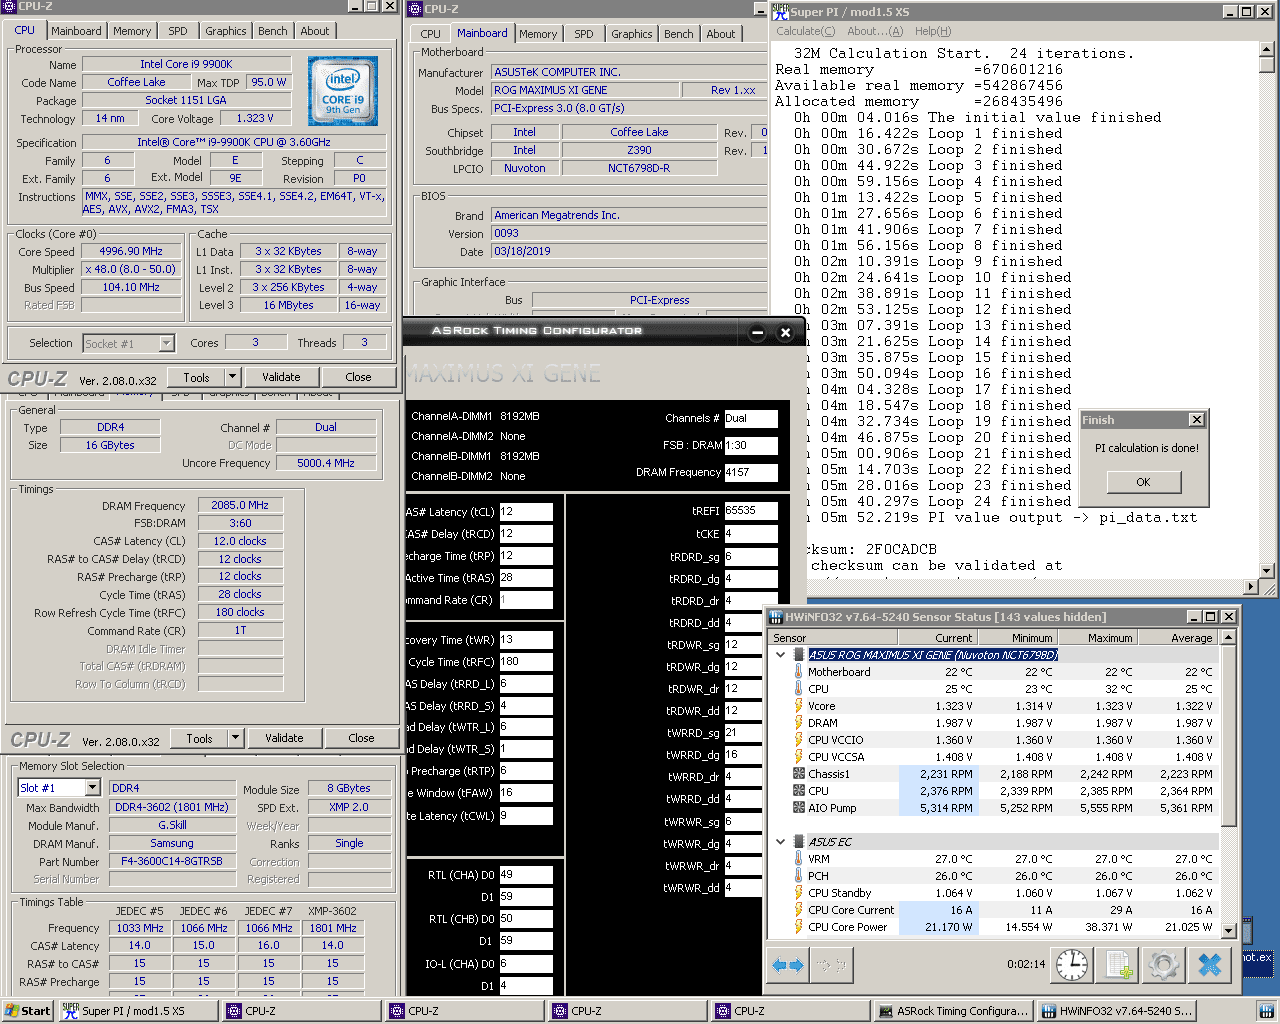Image resolution: width=1280 pixels, height=1024 pixels.
Task: Open Super PI from the taskbar
Action: pos(136,1011)
